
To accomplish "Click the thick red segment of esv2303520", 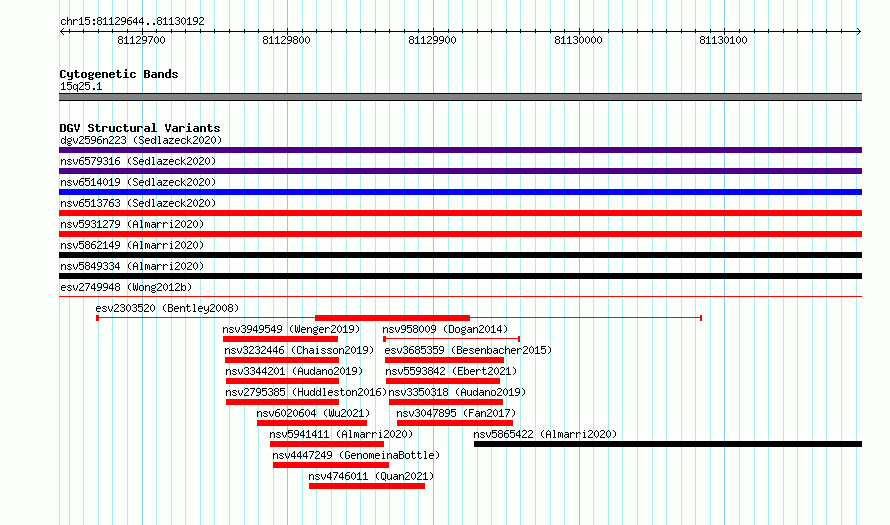I will click(392, 318).
